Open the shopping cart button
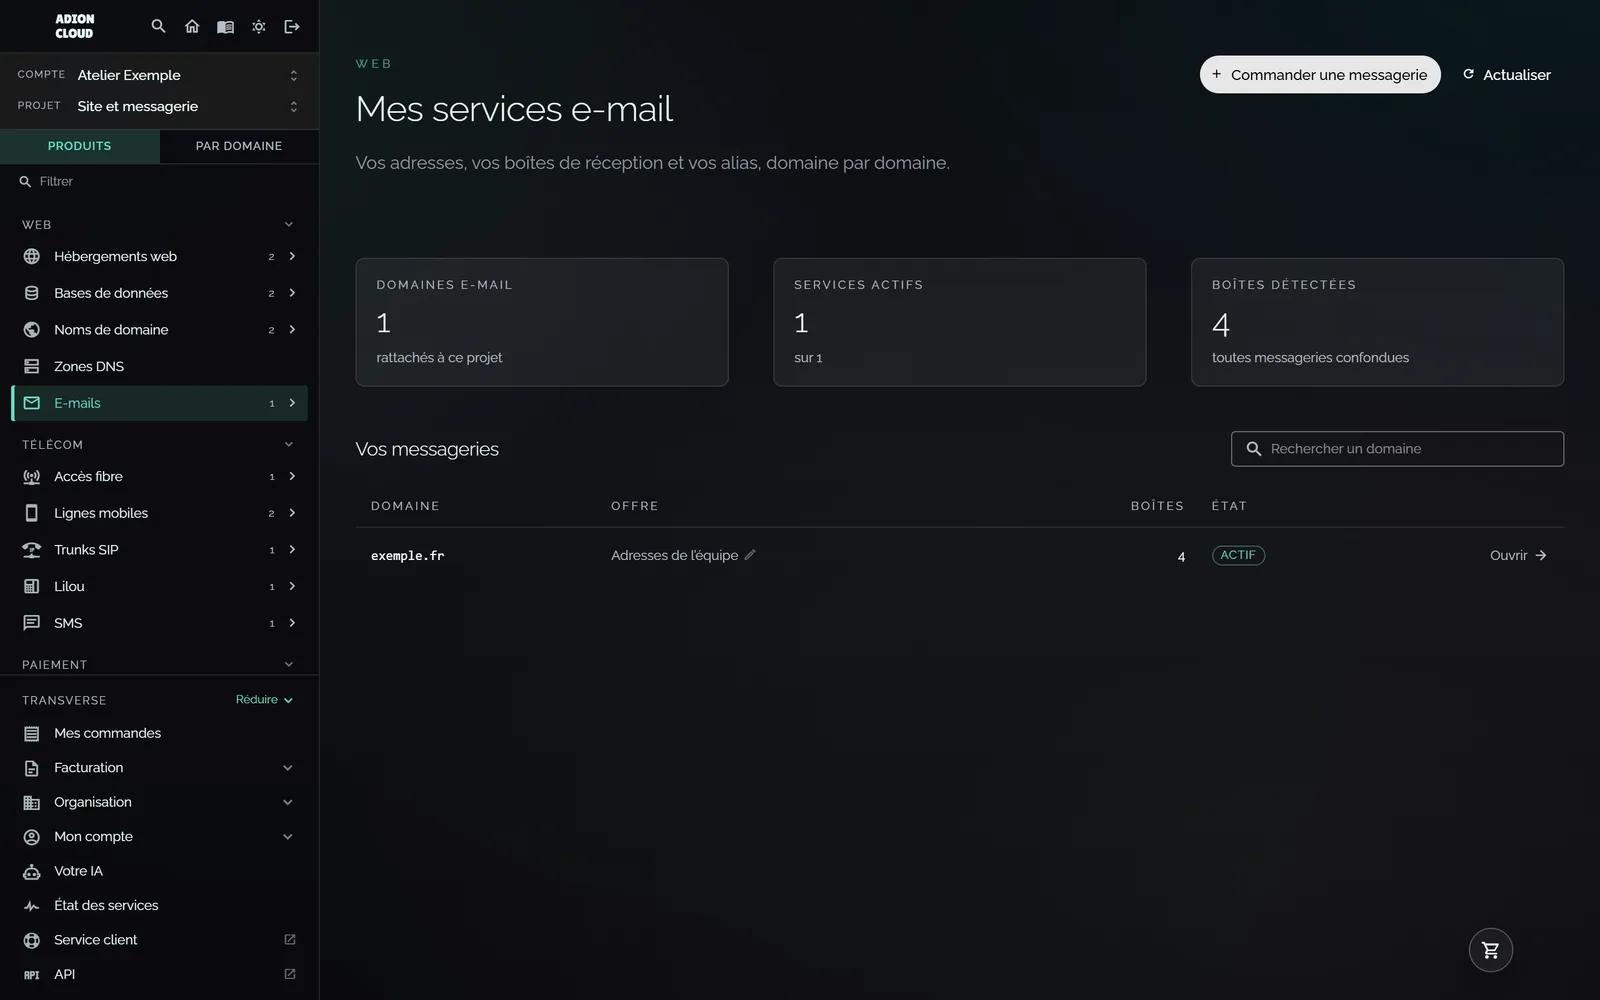The width and height of the screenshot is (1600, 1000). pos(1491,950)
